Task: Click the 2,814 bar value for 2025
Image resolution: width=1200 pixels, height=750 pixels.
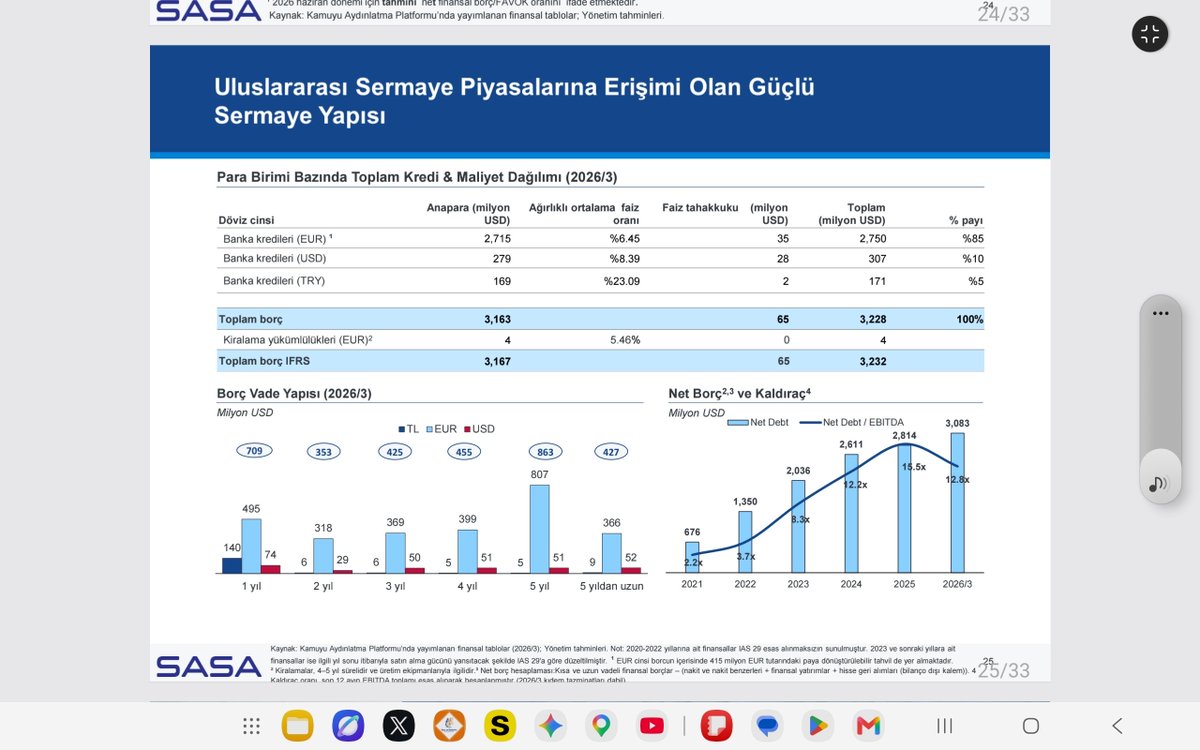Action: pos(904,435)
